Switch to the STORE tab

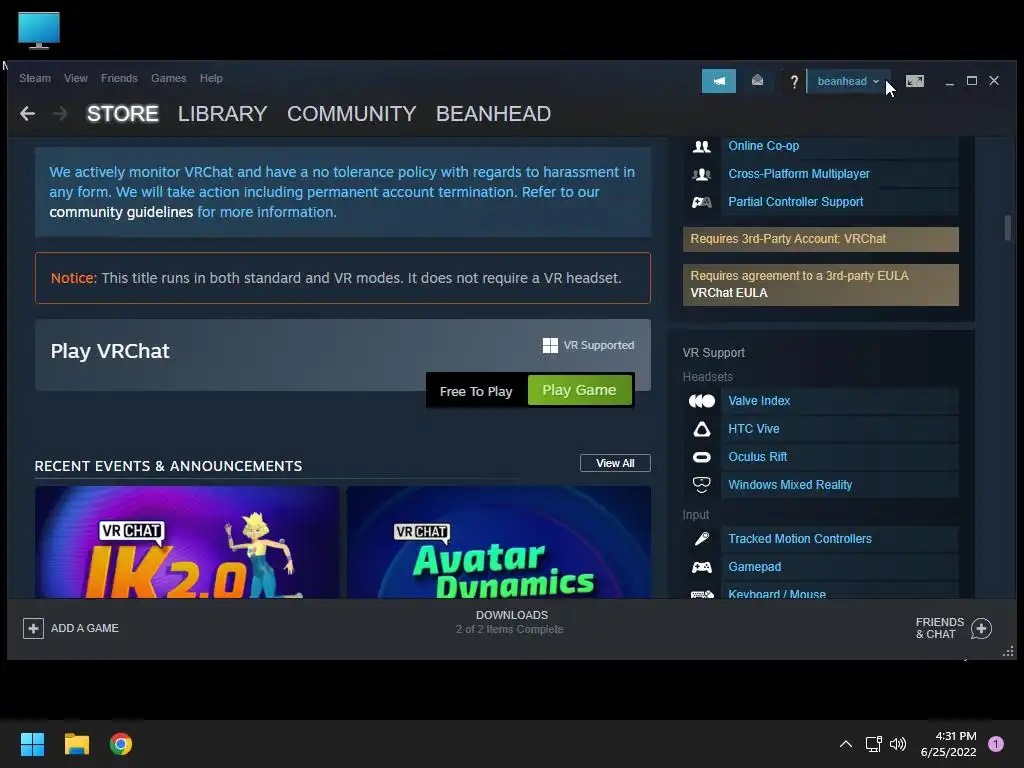point(123,114)
